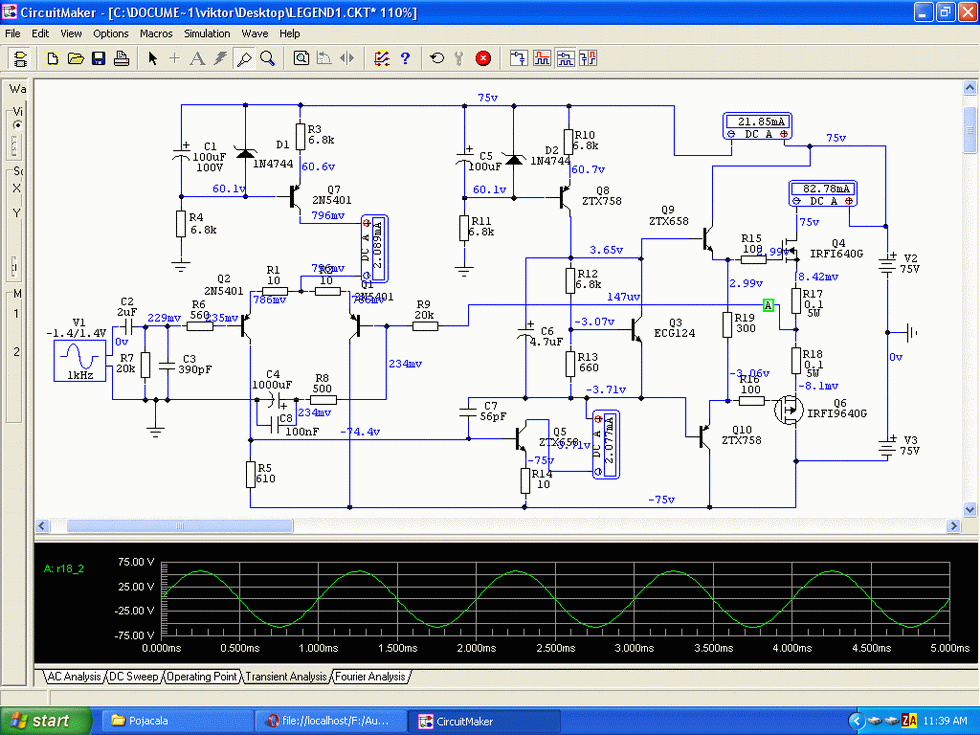980x735 pixels.
Task: Open a circuit file with folder icon
Action: tap(76, 59)
